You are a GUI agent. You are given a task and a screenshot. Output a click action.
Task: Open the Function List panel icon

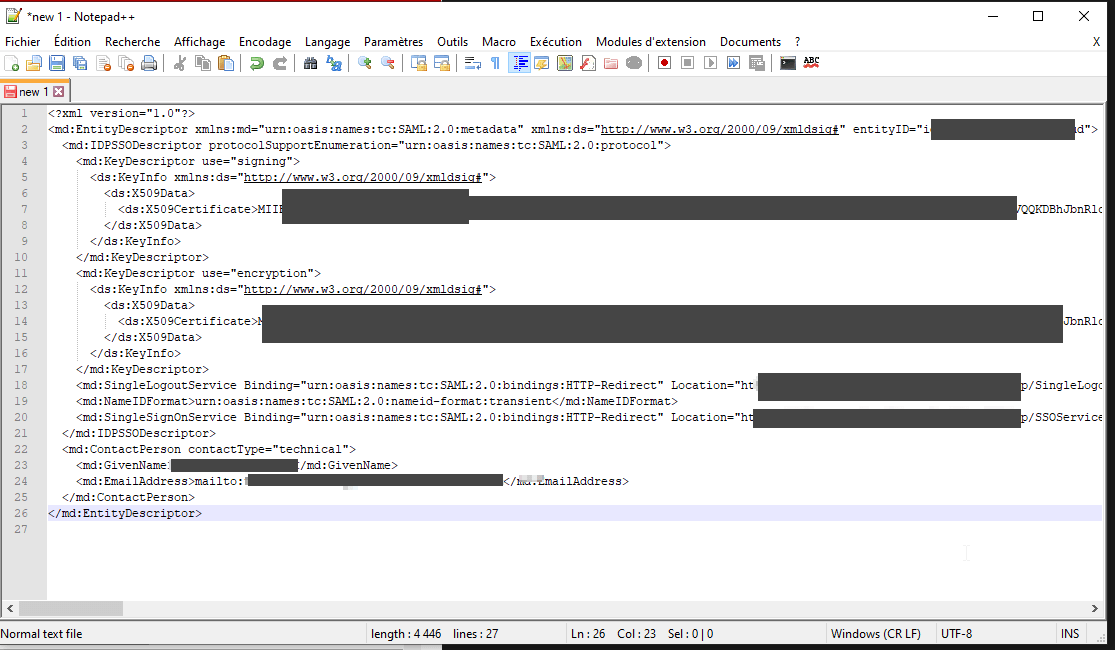tap(587, 63)
